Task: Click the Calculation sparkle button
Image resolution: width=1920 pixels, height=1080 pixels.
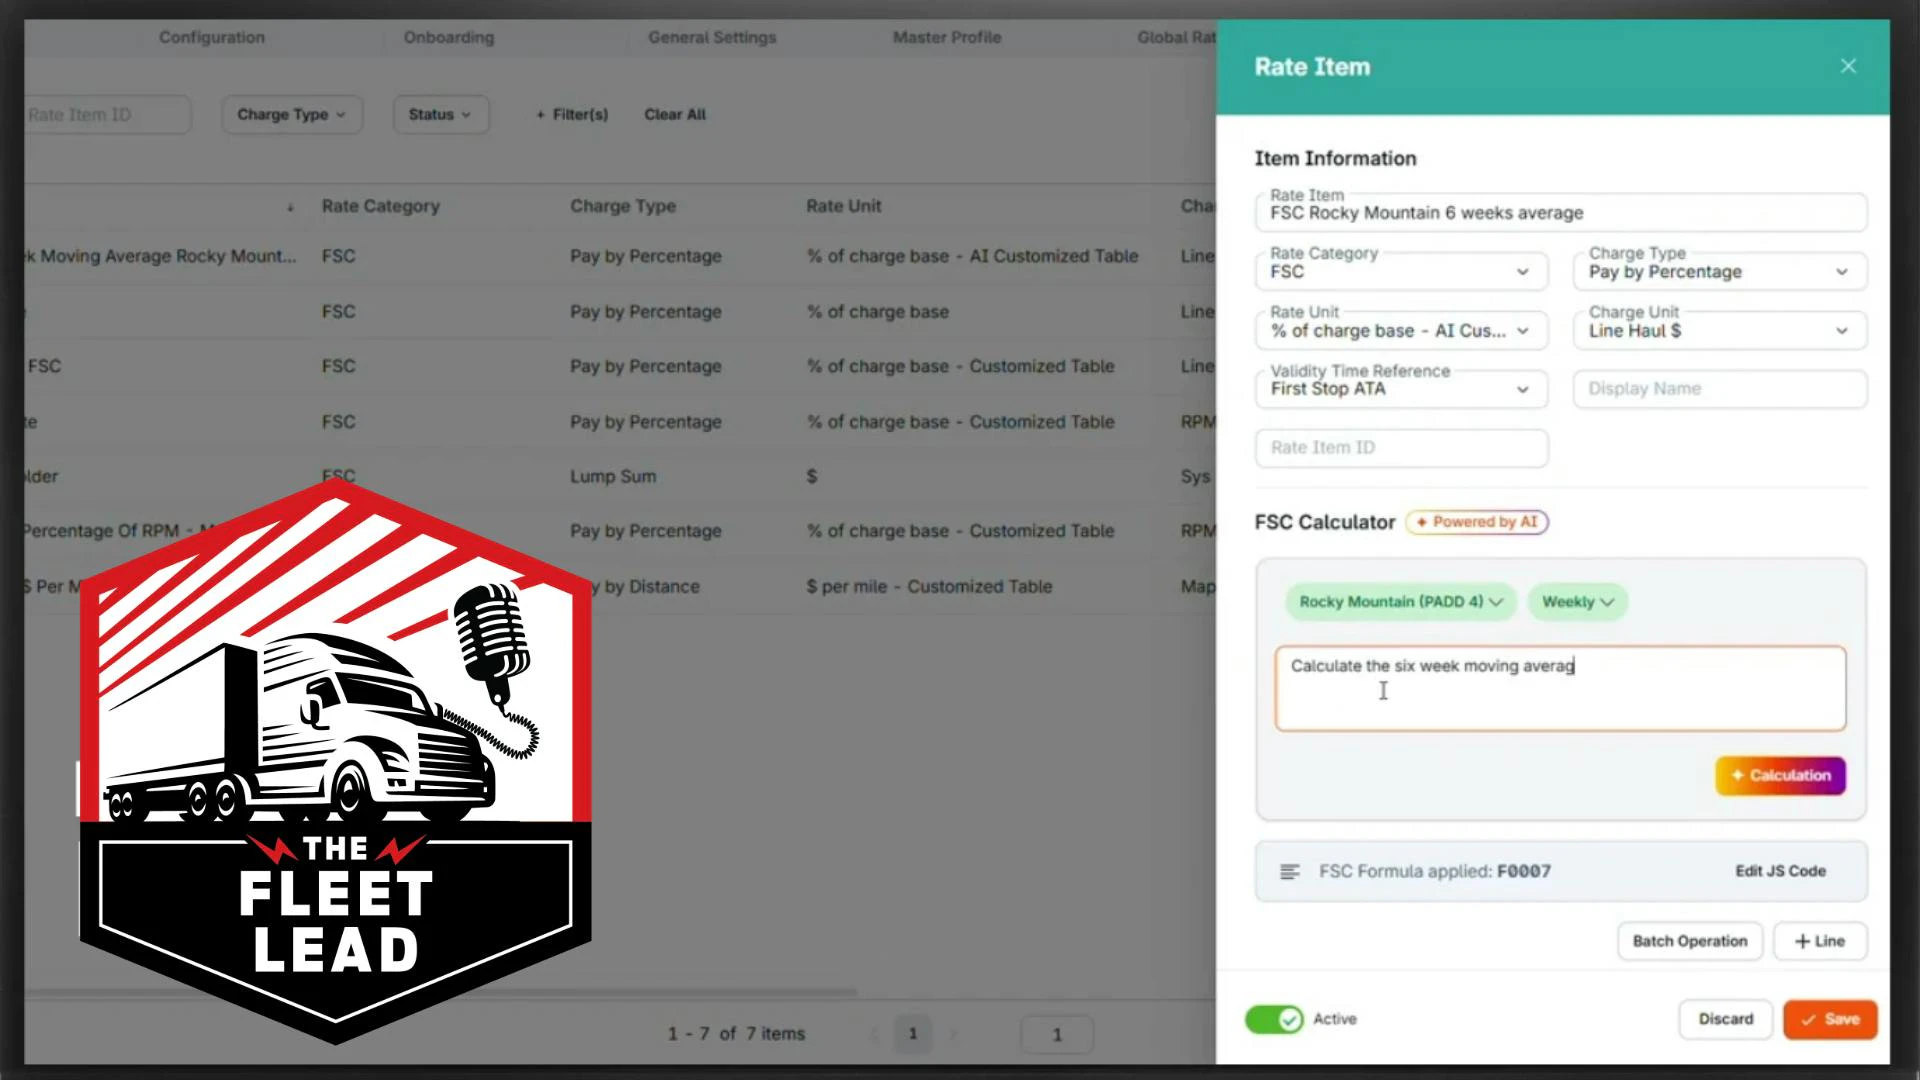Action: point(1780,775)
